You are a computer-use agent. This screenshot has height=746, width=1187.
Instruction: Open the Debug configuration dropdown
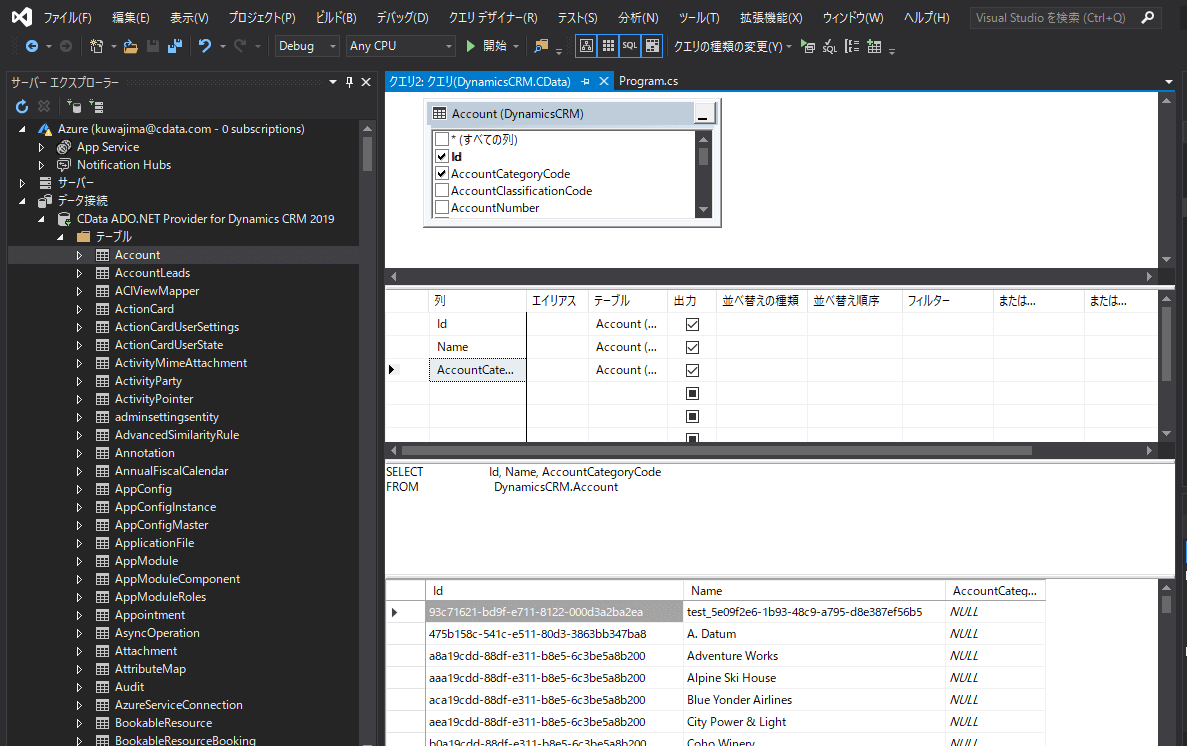(x=307, y=46)
